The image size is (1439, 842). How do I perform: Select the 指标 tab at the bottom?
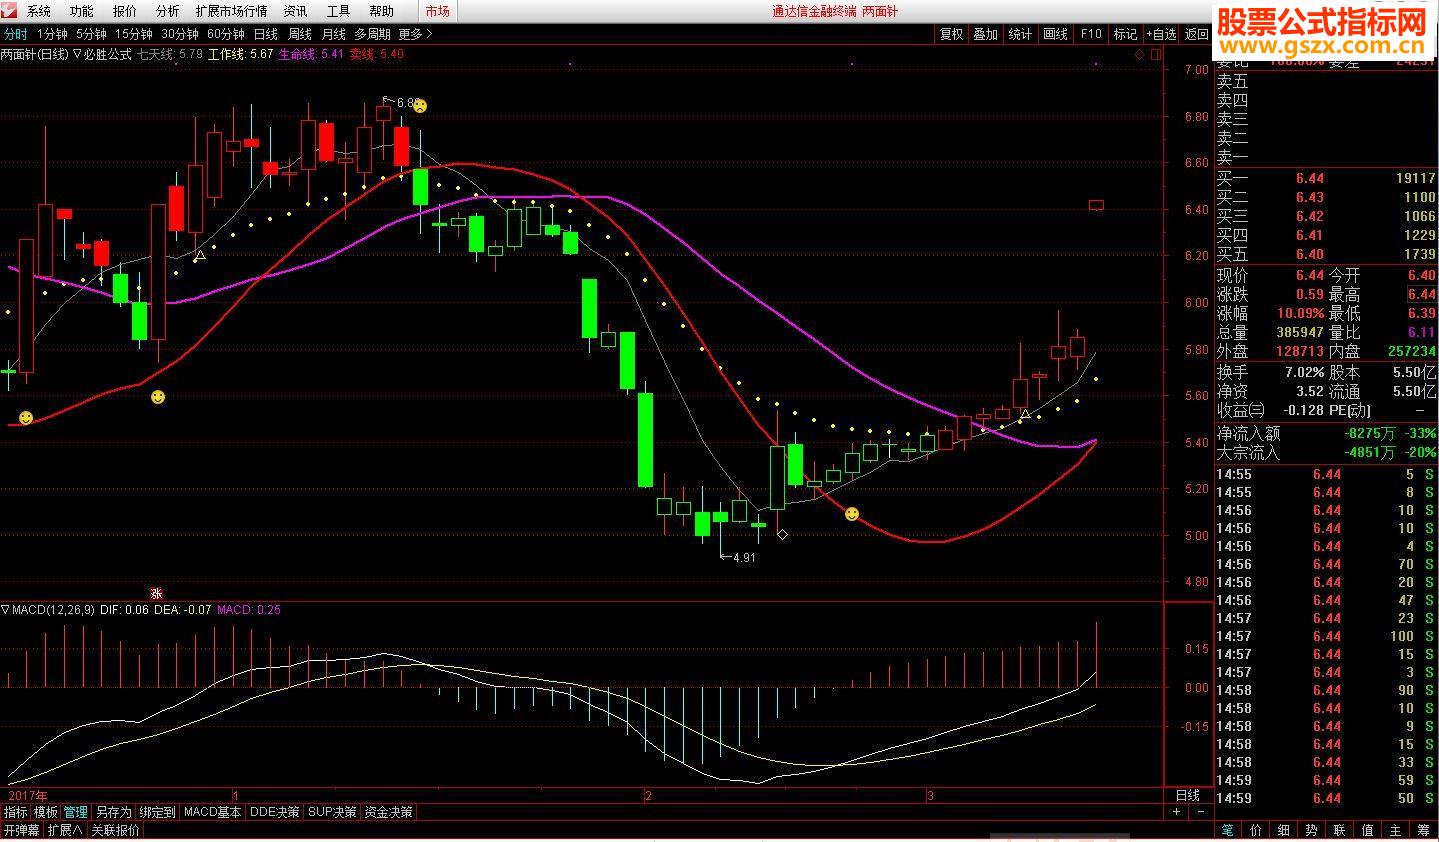16,813
